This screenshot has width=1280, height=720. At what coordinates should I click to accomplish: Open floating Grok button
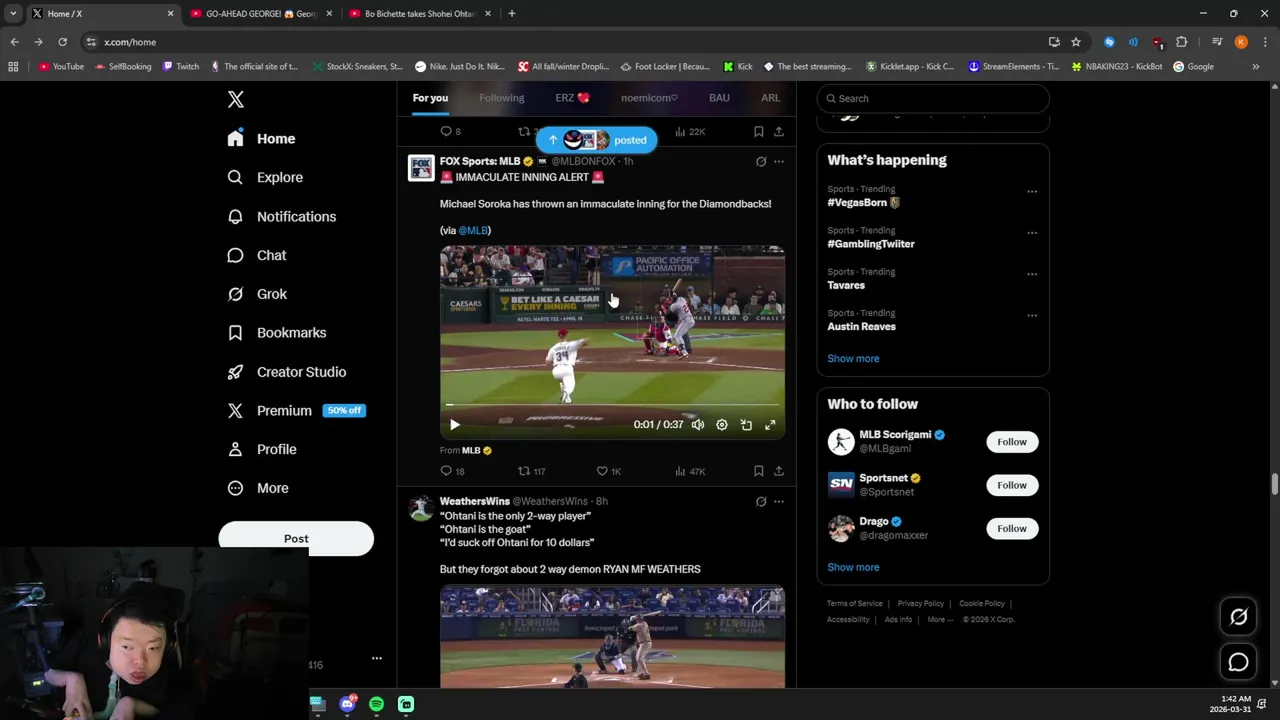[1238, 617]
